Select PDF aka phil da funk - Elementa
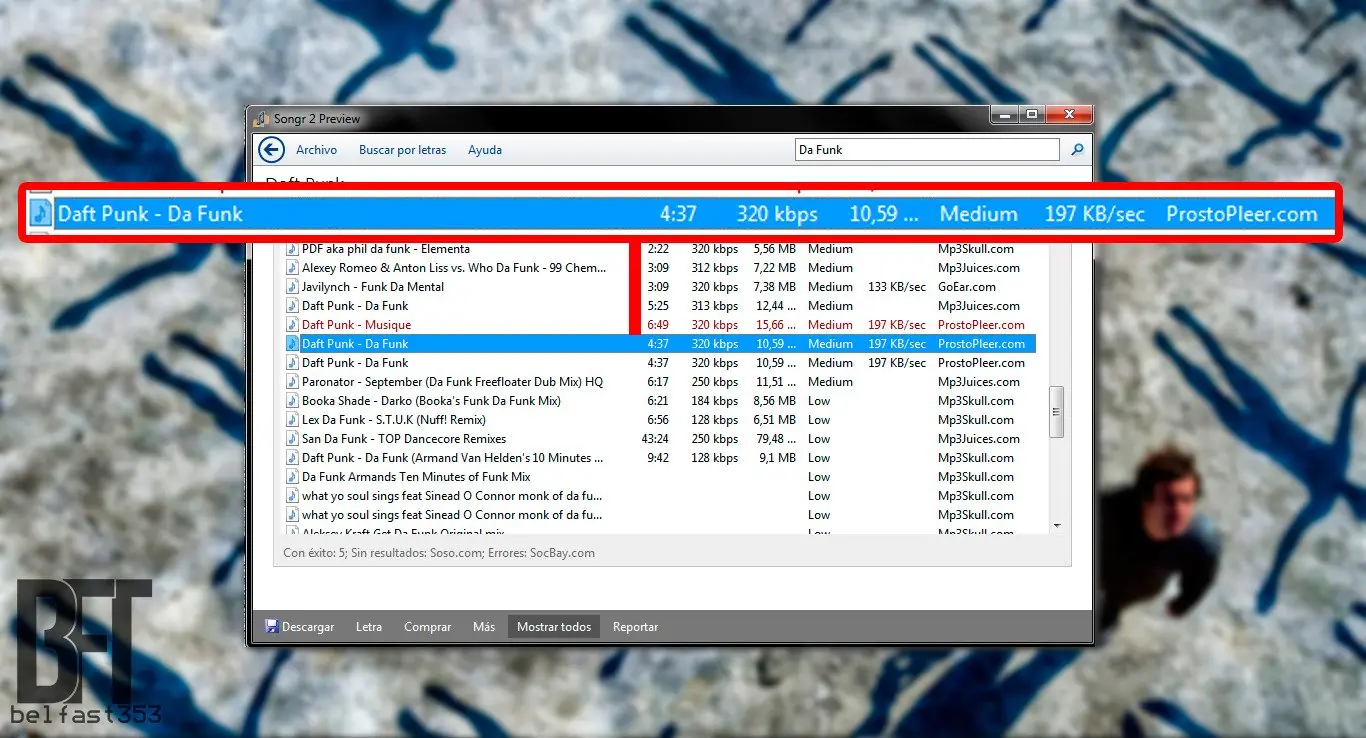1366x738 pixels. pos(386,249)
